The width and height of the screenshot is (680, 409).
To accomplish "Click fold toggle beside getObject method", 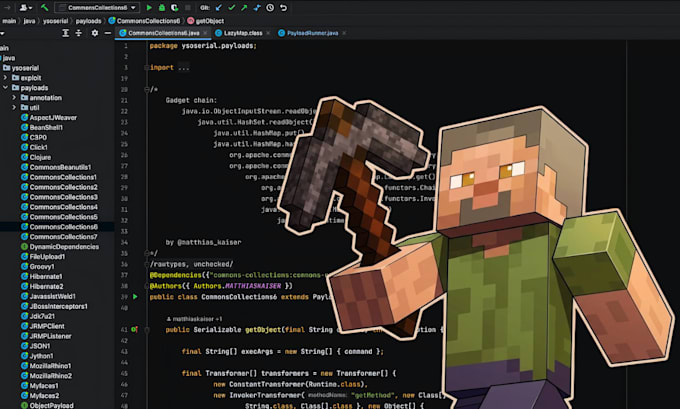I will (147, 330).
